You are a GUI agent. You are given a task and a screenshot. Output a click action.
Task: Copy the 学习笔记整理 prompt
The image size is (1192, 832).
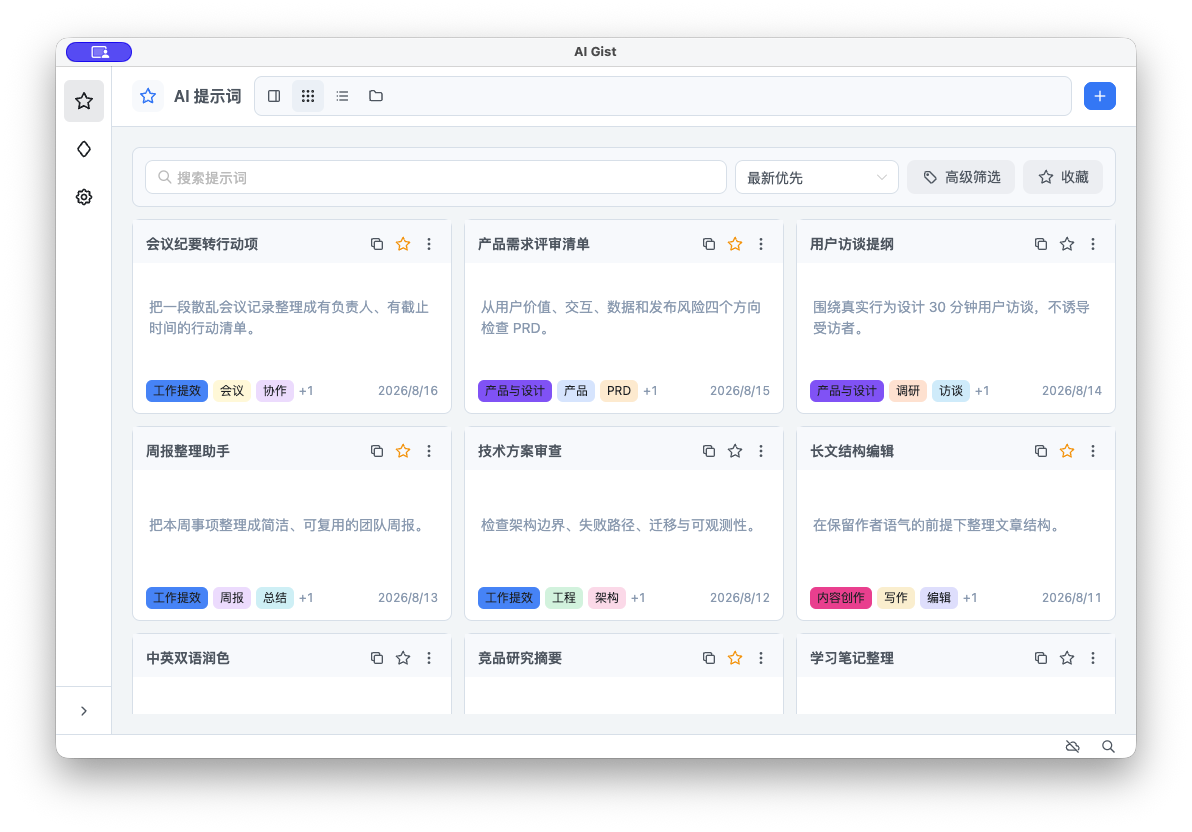tap(1041, 658)
